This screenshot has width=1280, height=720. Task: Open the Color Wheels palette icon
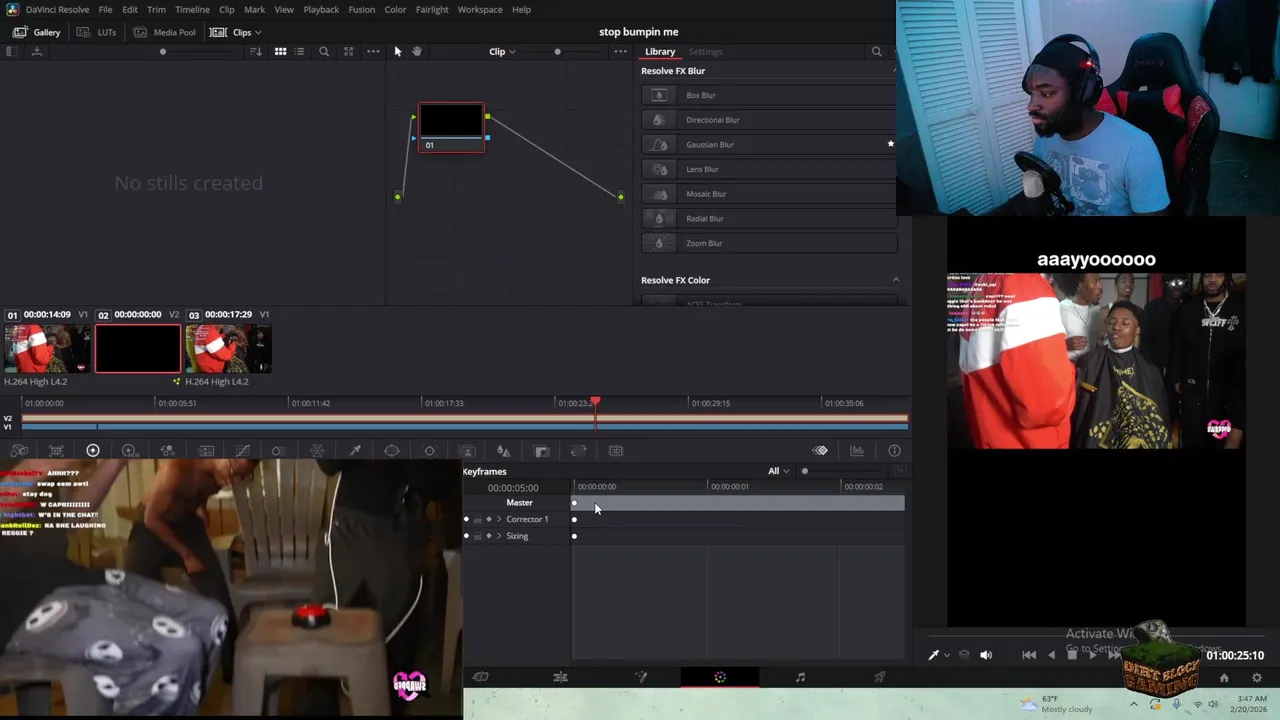click(x=93, y=451)
